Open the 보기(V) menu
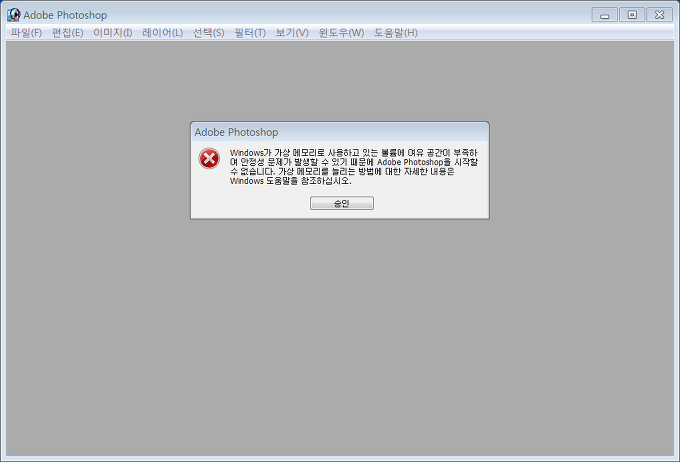The width and height of the screenshot is (680, 462). (292, 33)
